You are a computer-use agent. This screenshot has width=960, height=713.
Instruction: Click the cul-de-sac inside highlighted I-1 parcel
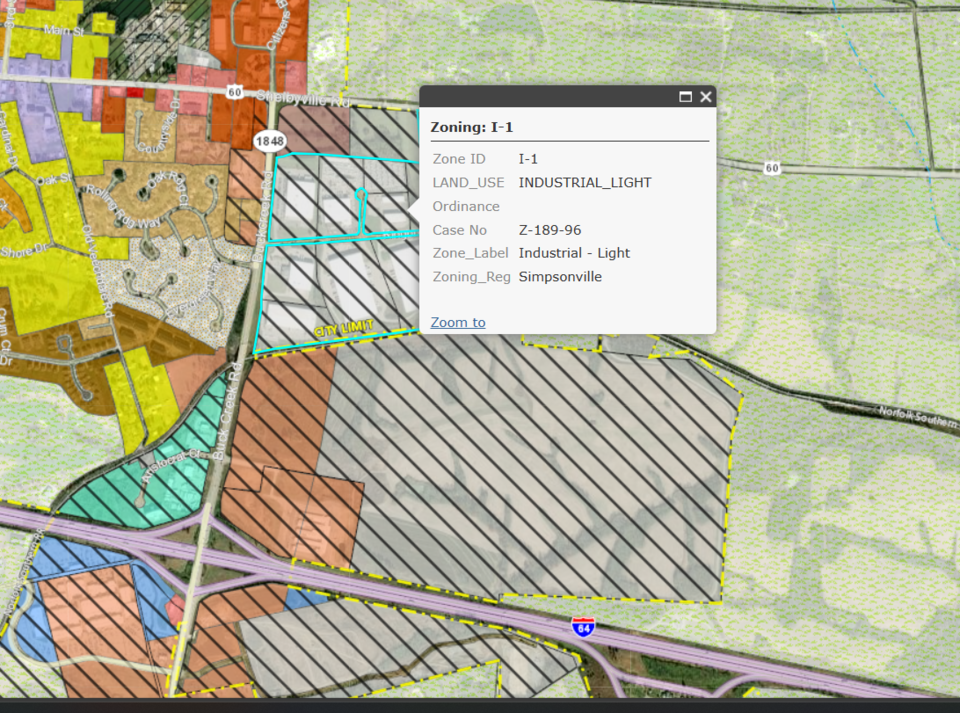click(362, 194)
